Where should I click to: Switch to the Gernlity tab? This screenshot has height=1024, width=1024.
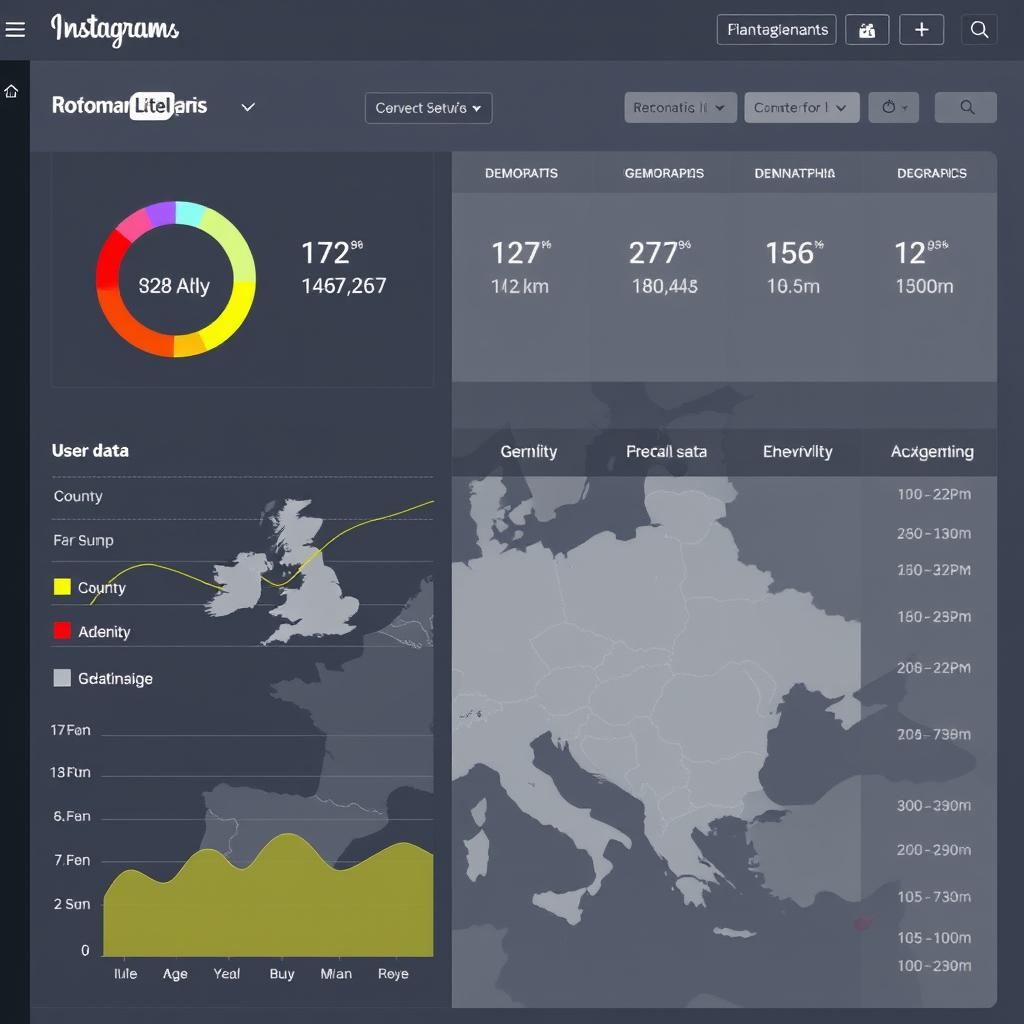pos(529,452)
